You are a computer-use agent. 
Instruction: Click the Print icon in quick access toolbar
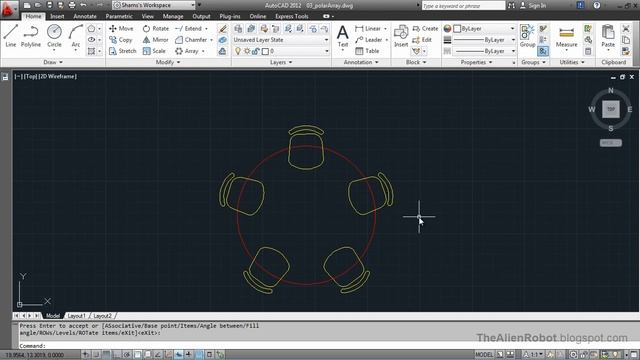72,5
